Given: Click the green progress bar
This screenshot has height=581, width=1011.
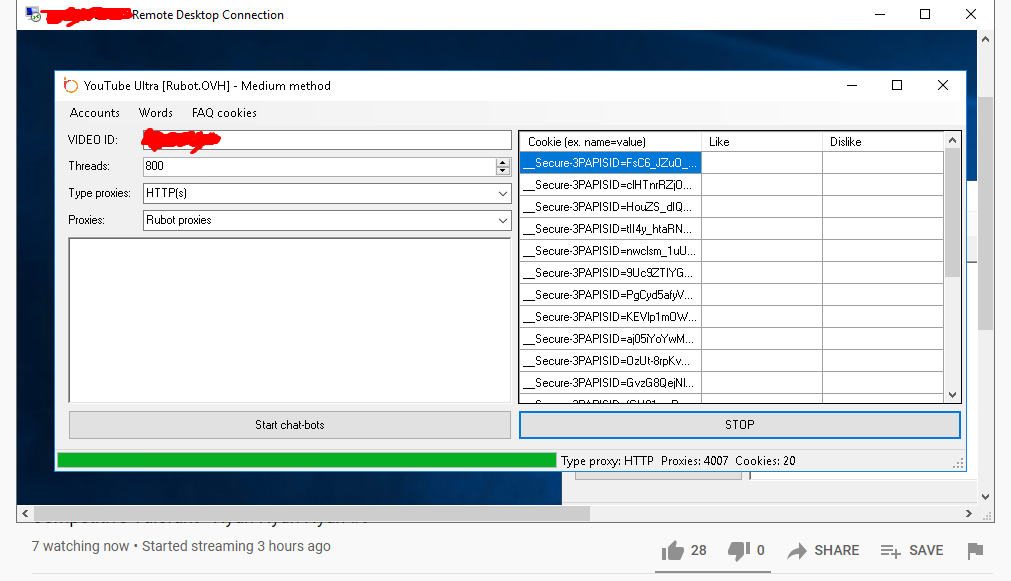Looking at the screenshot, I should tap(306, 461).
